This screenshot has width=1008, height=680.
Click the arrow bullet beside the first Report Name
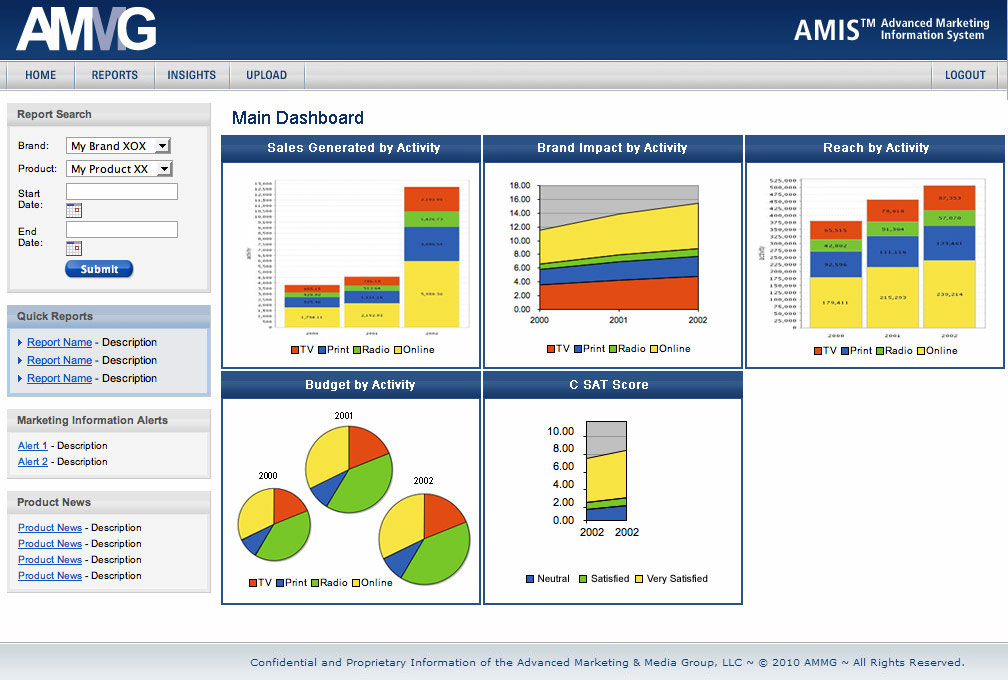coord(20,343)
